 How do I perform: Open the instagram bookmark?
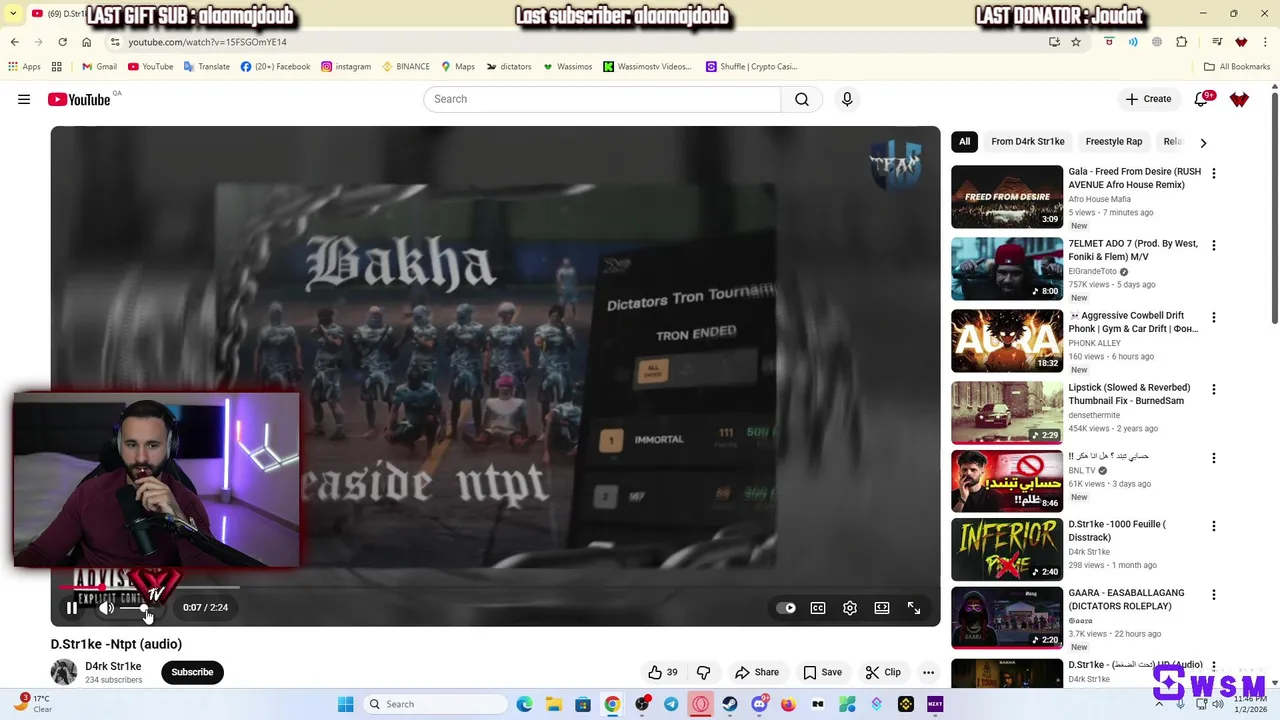coord(346,67)
